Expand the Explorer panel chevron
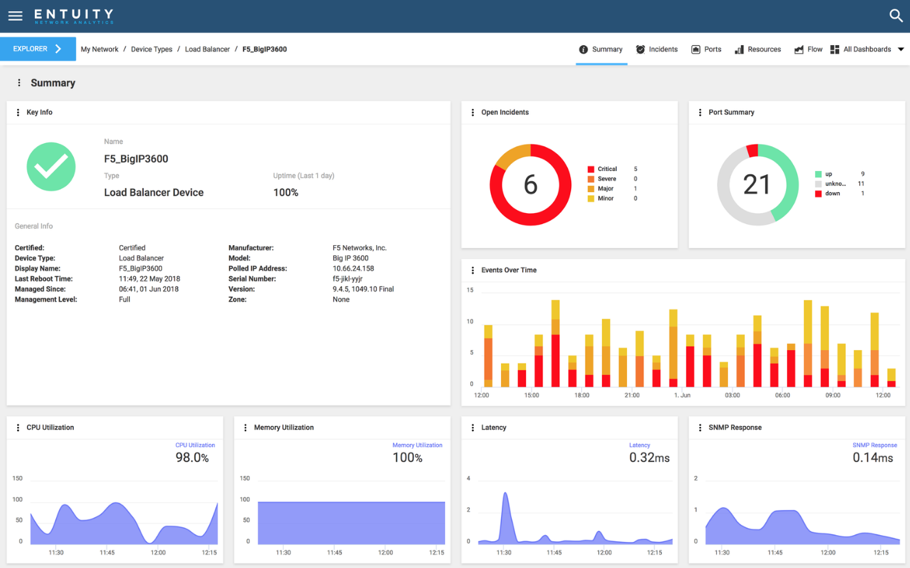Image resolution: width=910 pixels, height=568 pixels. [x=58, y=49]
